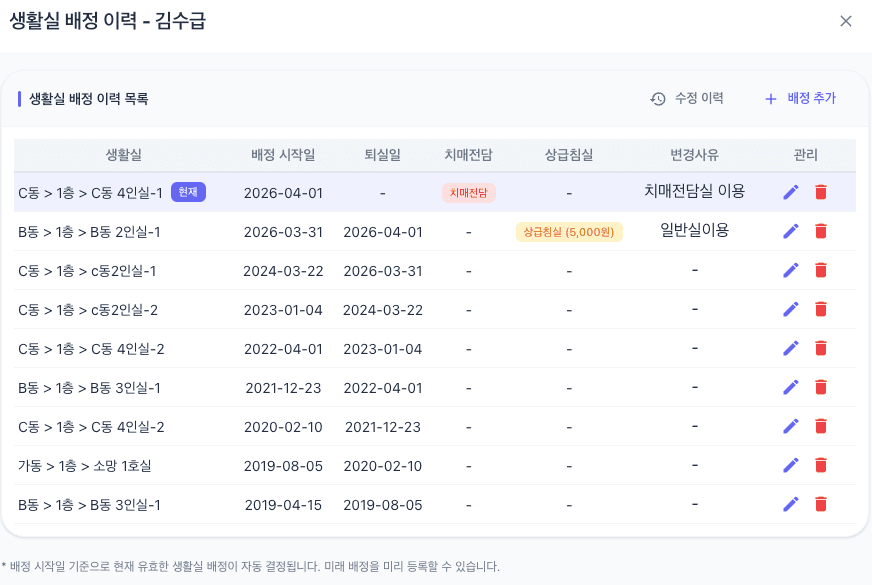Delete the 소망 1호실 row
872x585 pixels.
pyautogui.click(x=821, y=465)
